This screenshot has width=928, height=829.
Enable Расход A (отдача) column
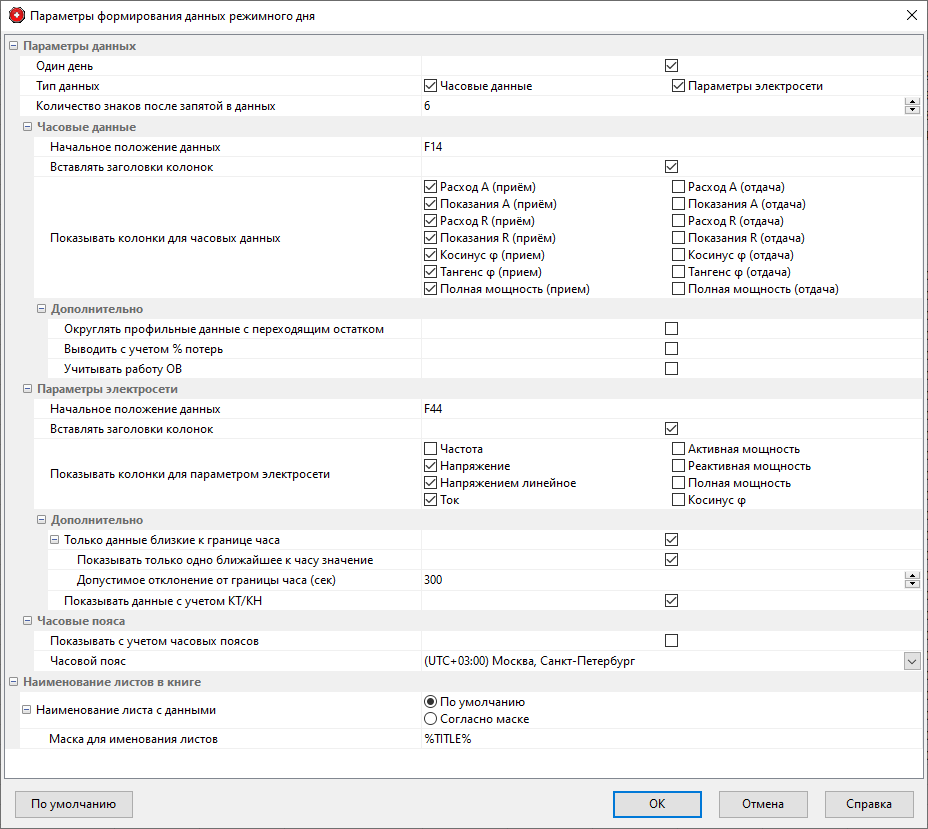[x=679, y=186]
